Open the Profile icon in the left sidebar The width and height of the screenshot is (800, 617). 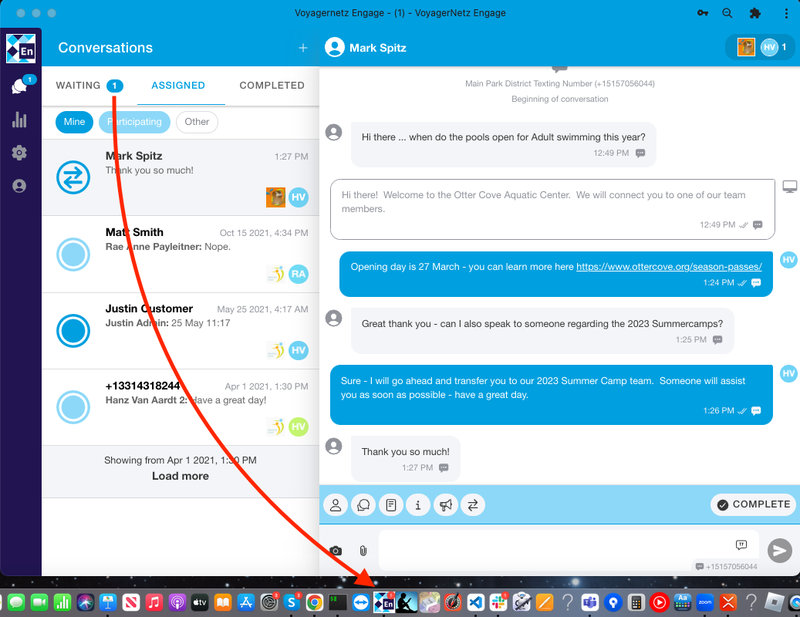tap(19, 186)
